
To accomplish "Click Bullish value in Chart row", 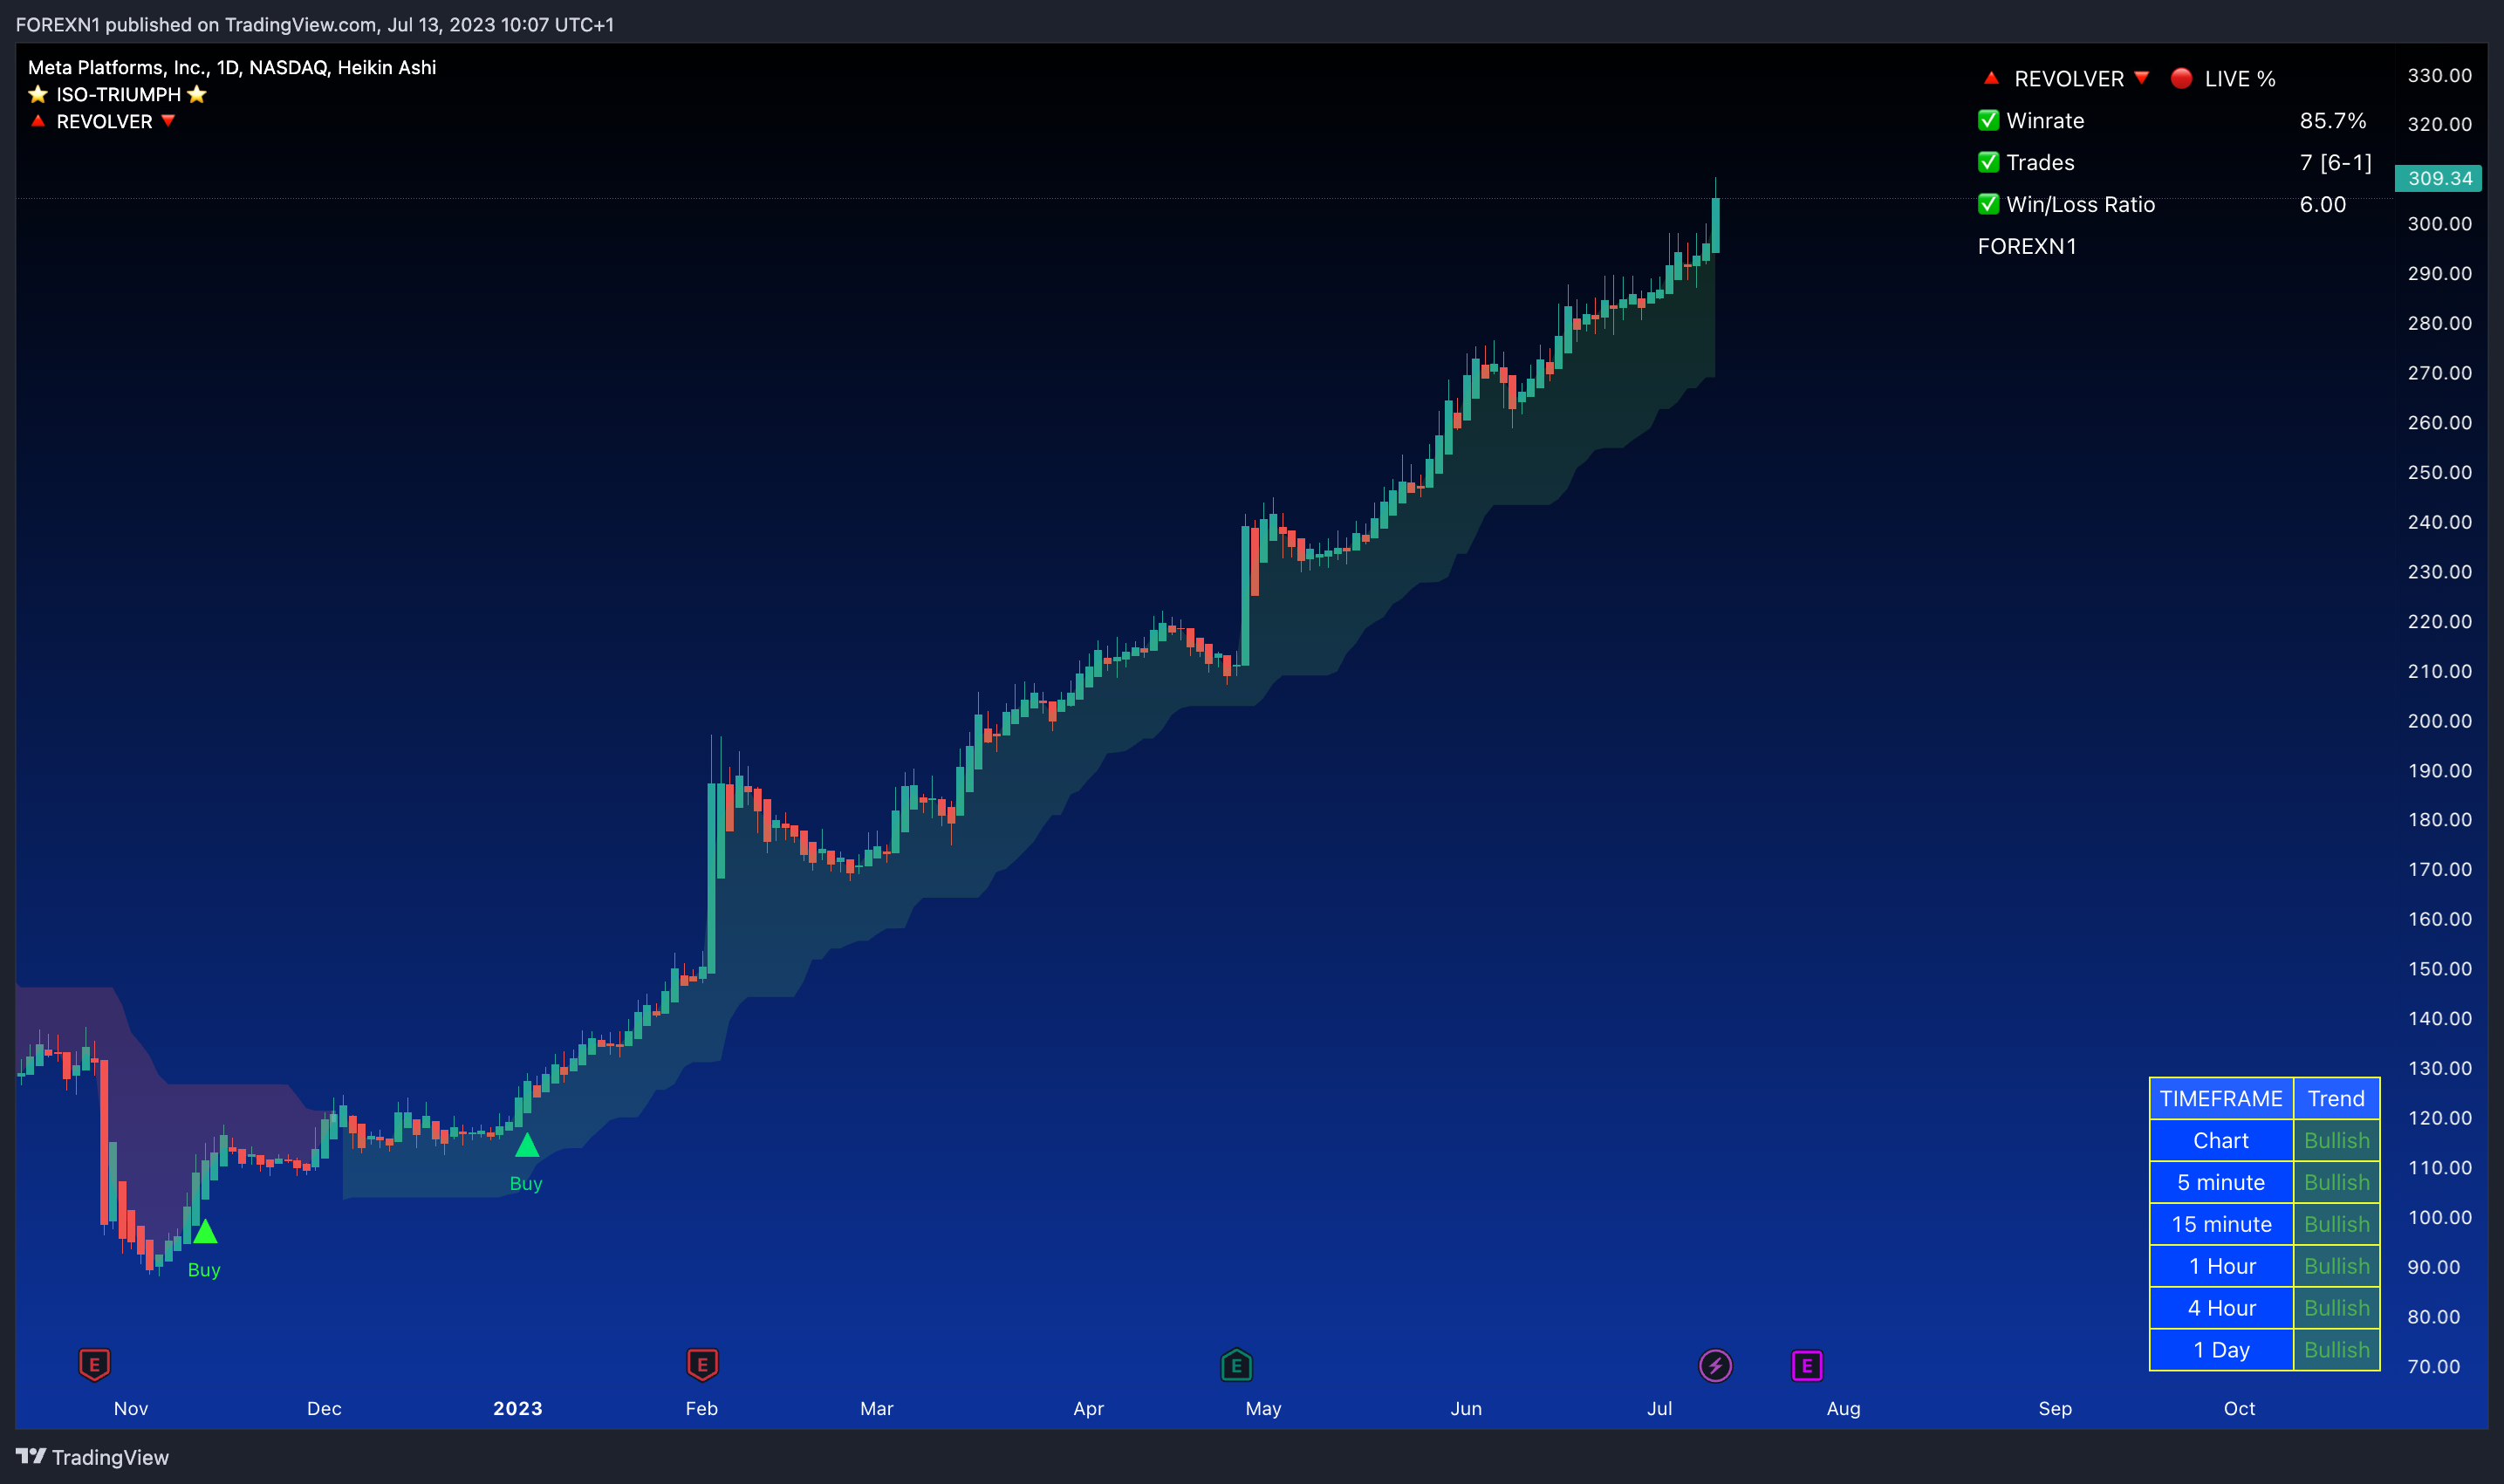I will click(x=2336, y=1140).
